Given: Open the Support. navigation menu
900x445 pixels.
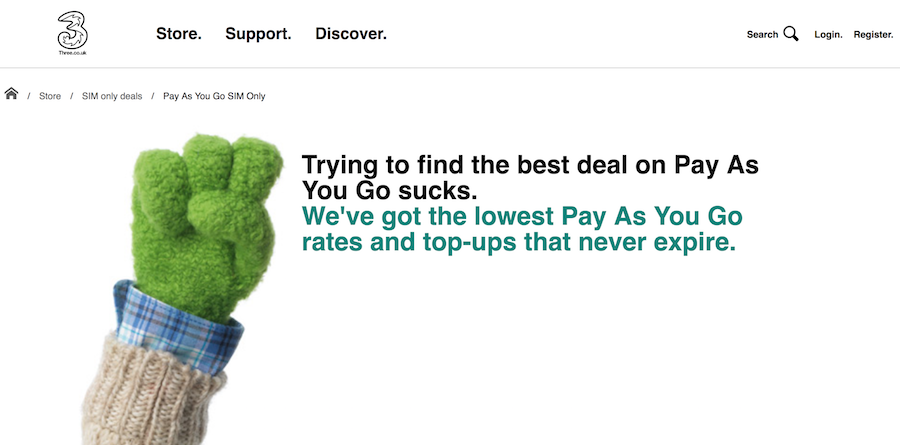Looking at the screenshot, I should tap(258, 34).
